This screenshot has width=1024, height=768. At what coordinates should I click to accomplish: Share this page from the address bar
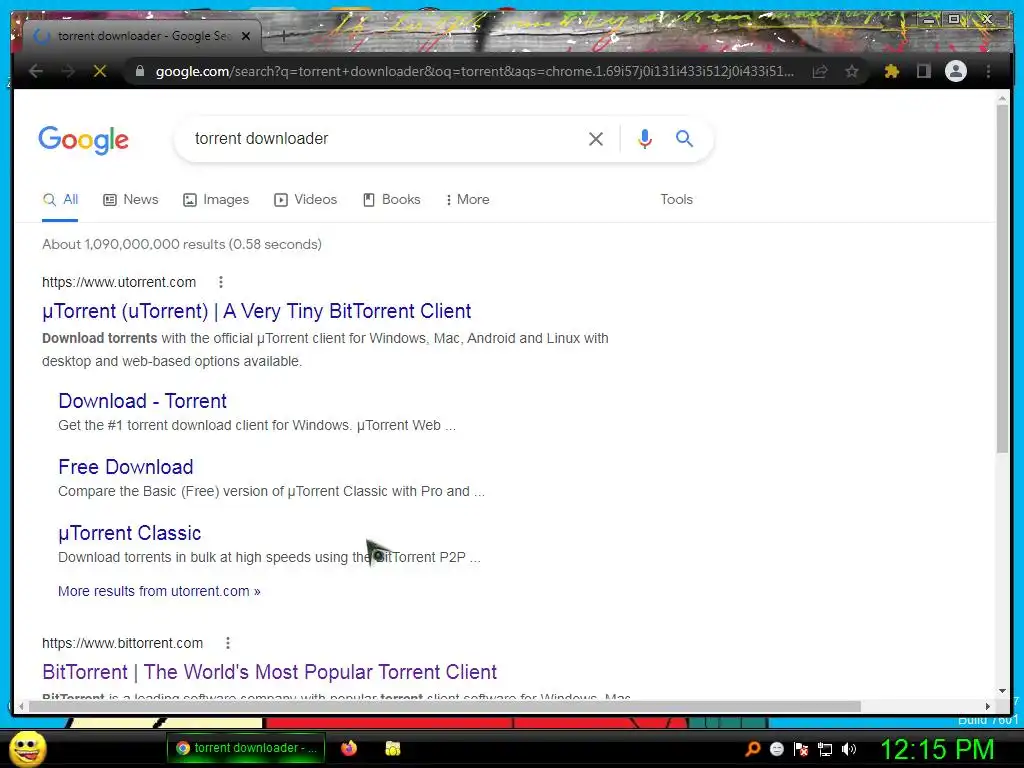[x=820, y=71]
